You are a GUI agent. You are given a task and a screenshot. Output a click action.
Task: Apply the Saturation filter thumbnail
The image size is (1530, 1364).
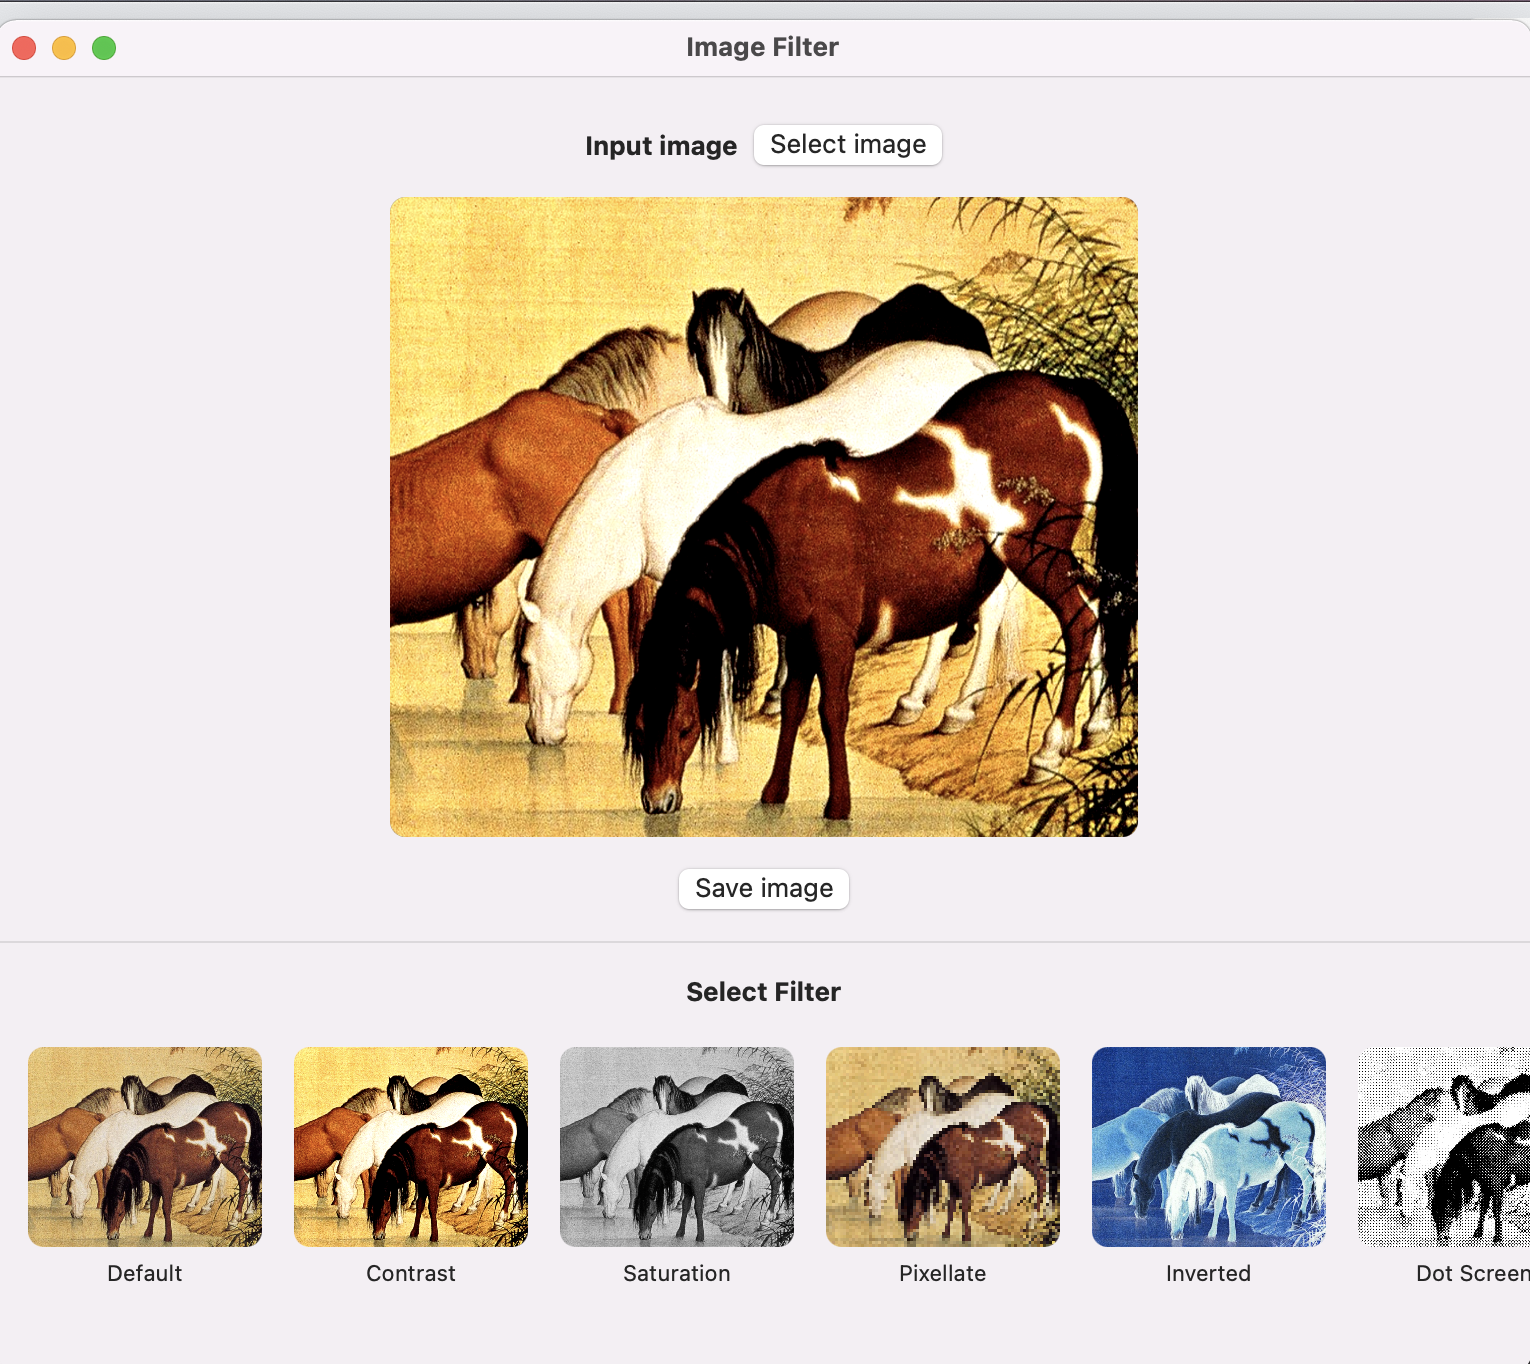pyautogui.click(x=677, y=1146)
